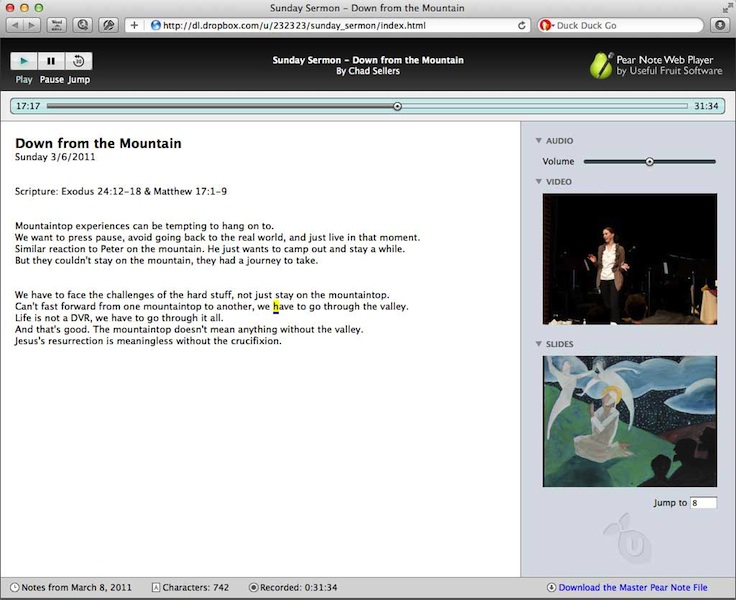Screen dimensions: 736x600
Task: Click the Pear Note pear logo icon
Action: pos(601,65)
